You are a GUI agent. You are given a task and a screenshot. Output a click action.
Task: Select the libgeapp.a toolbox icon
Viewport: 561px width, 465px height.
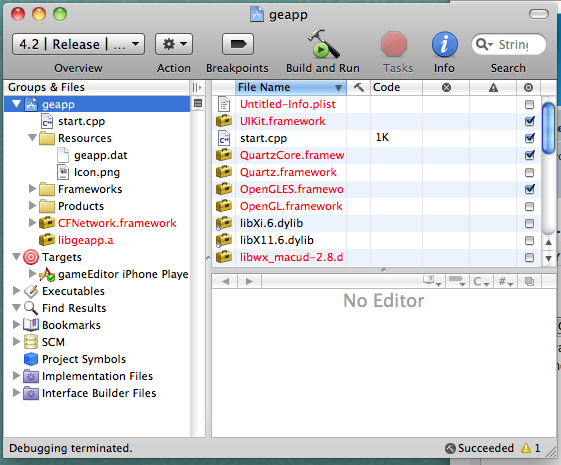click(47, 240)
